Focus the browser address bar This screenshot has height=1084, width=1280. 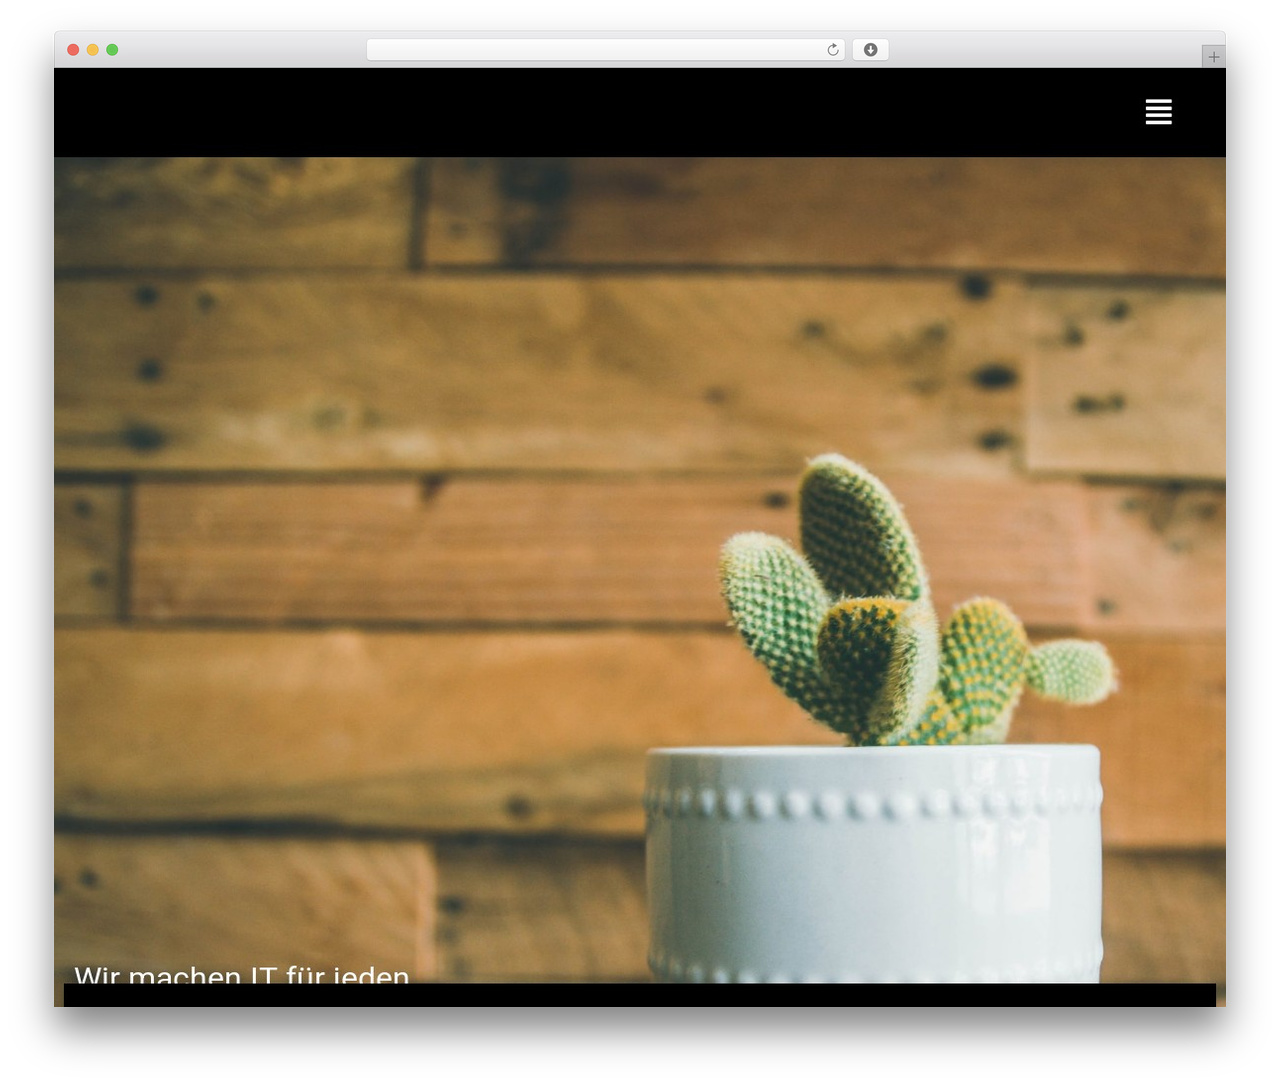coord(606,50)
